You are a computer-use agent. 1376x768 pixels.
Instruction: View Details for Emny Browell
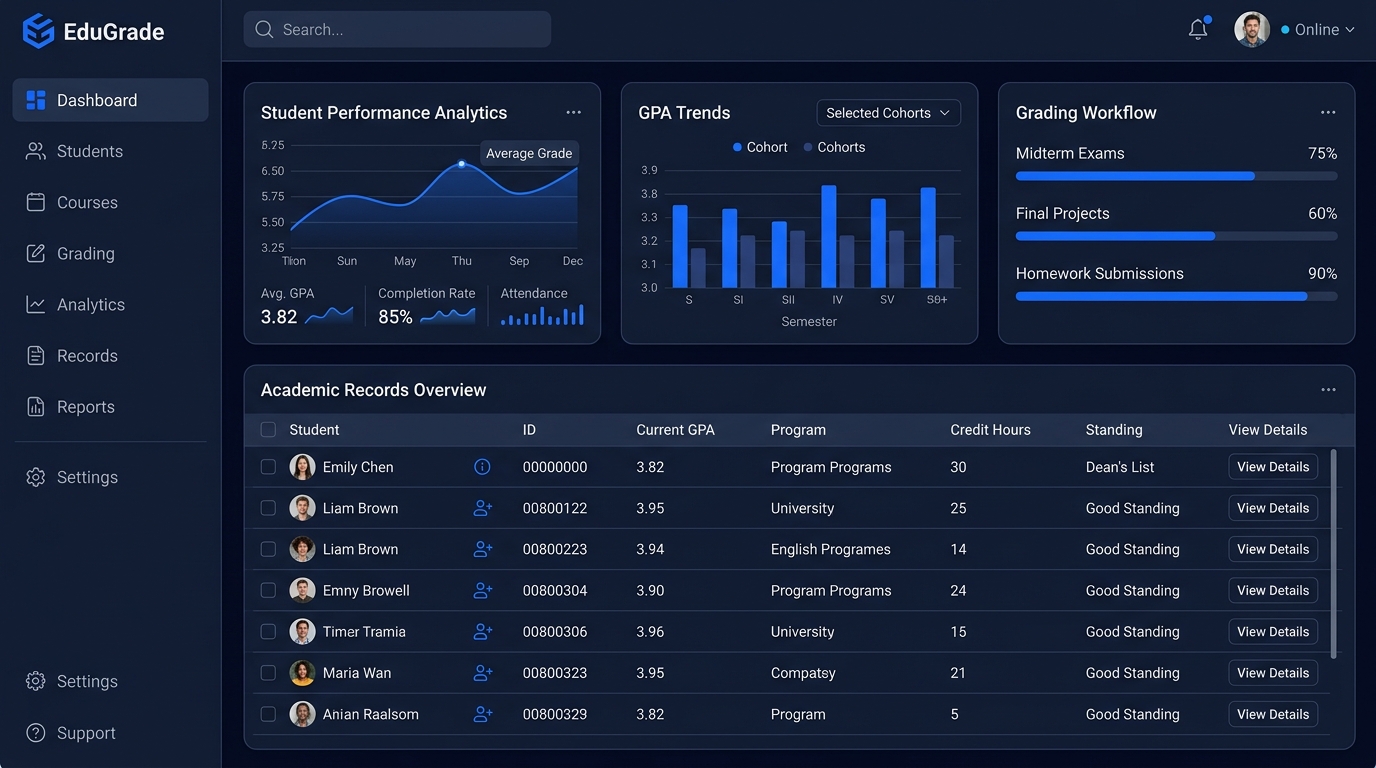pyautogui.click(x=1273, y=590)
